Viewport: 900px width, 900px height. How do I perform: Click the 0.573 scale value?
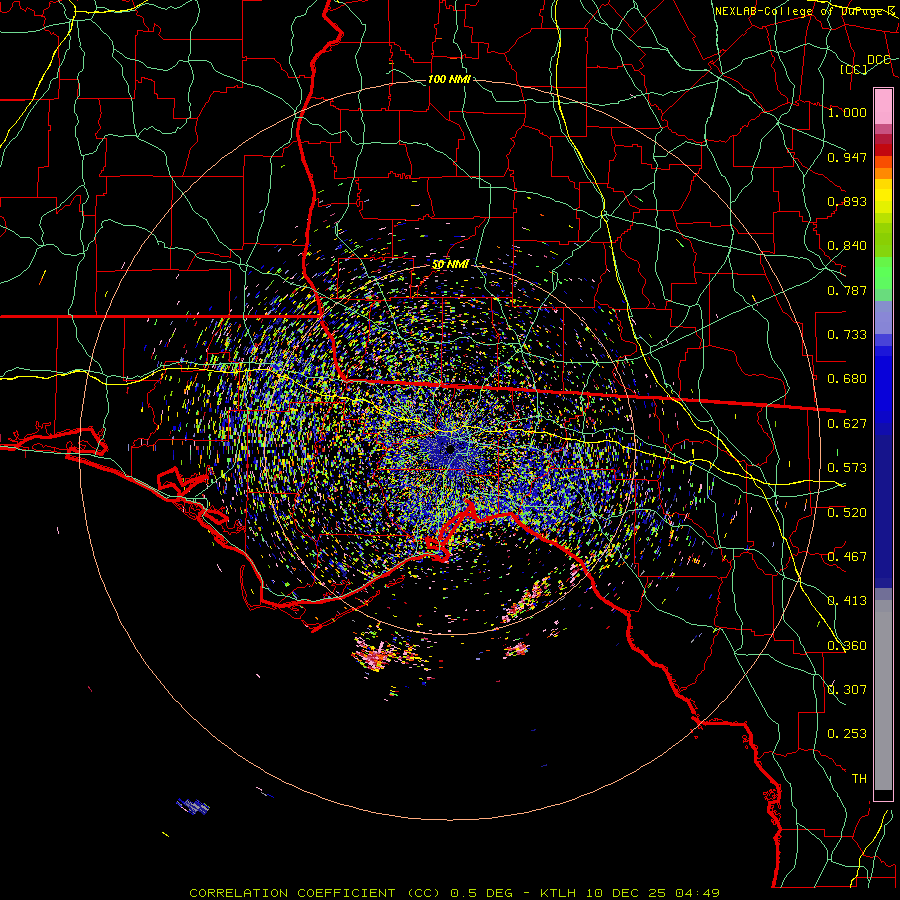tap(847, 468)
